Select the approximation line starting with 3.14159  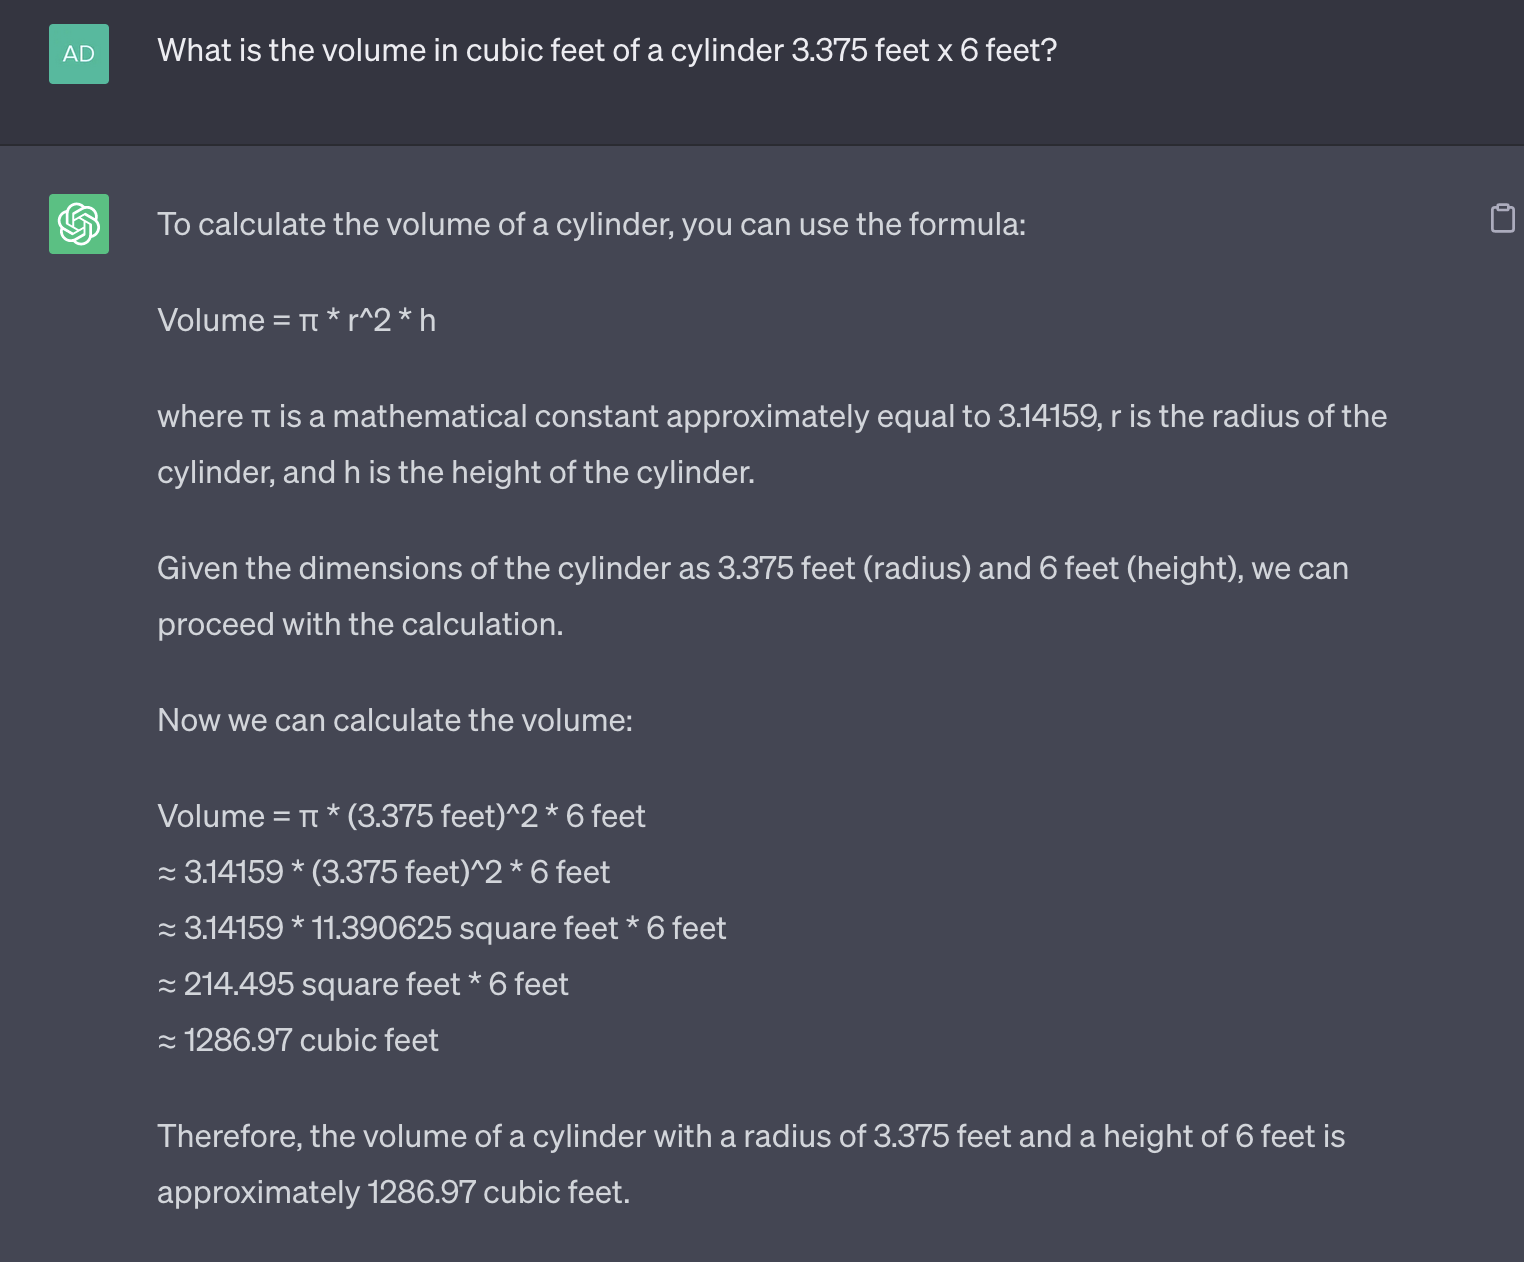pos(383,872)
